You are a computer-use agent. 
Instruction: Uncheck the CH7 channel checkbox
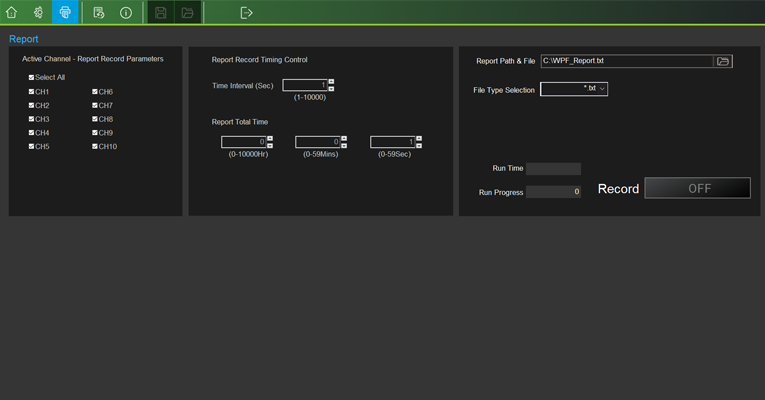tap(95, 105)
